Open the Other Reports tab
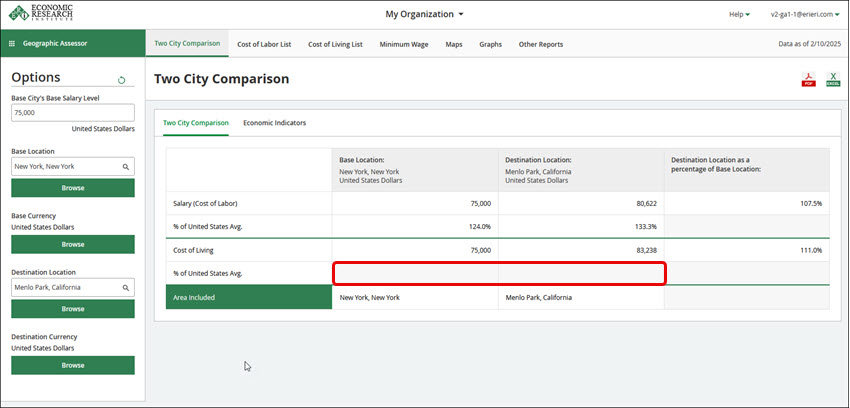 (541, 44)
